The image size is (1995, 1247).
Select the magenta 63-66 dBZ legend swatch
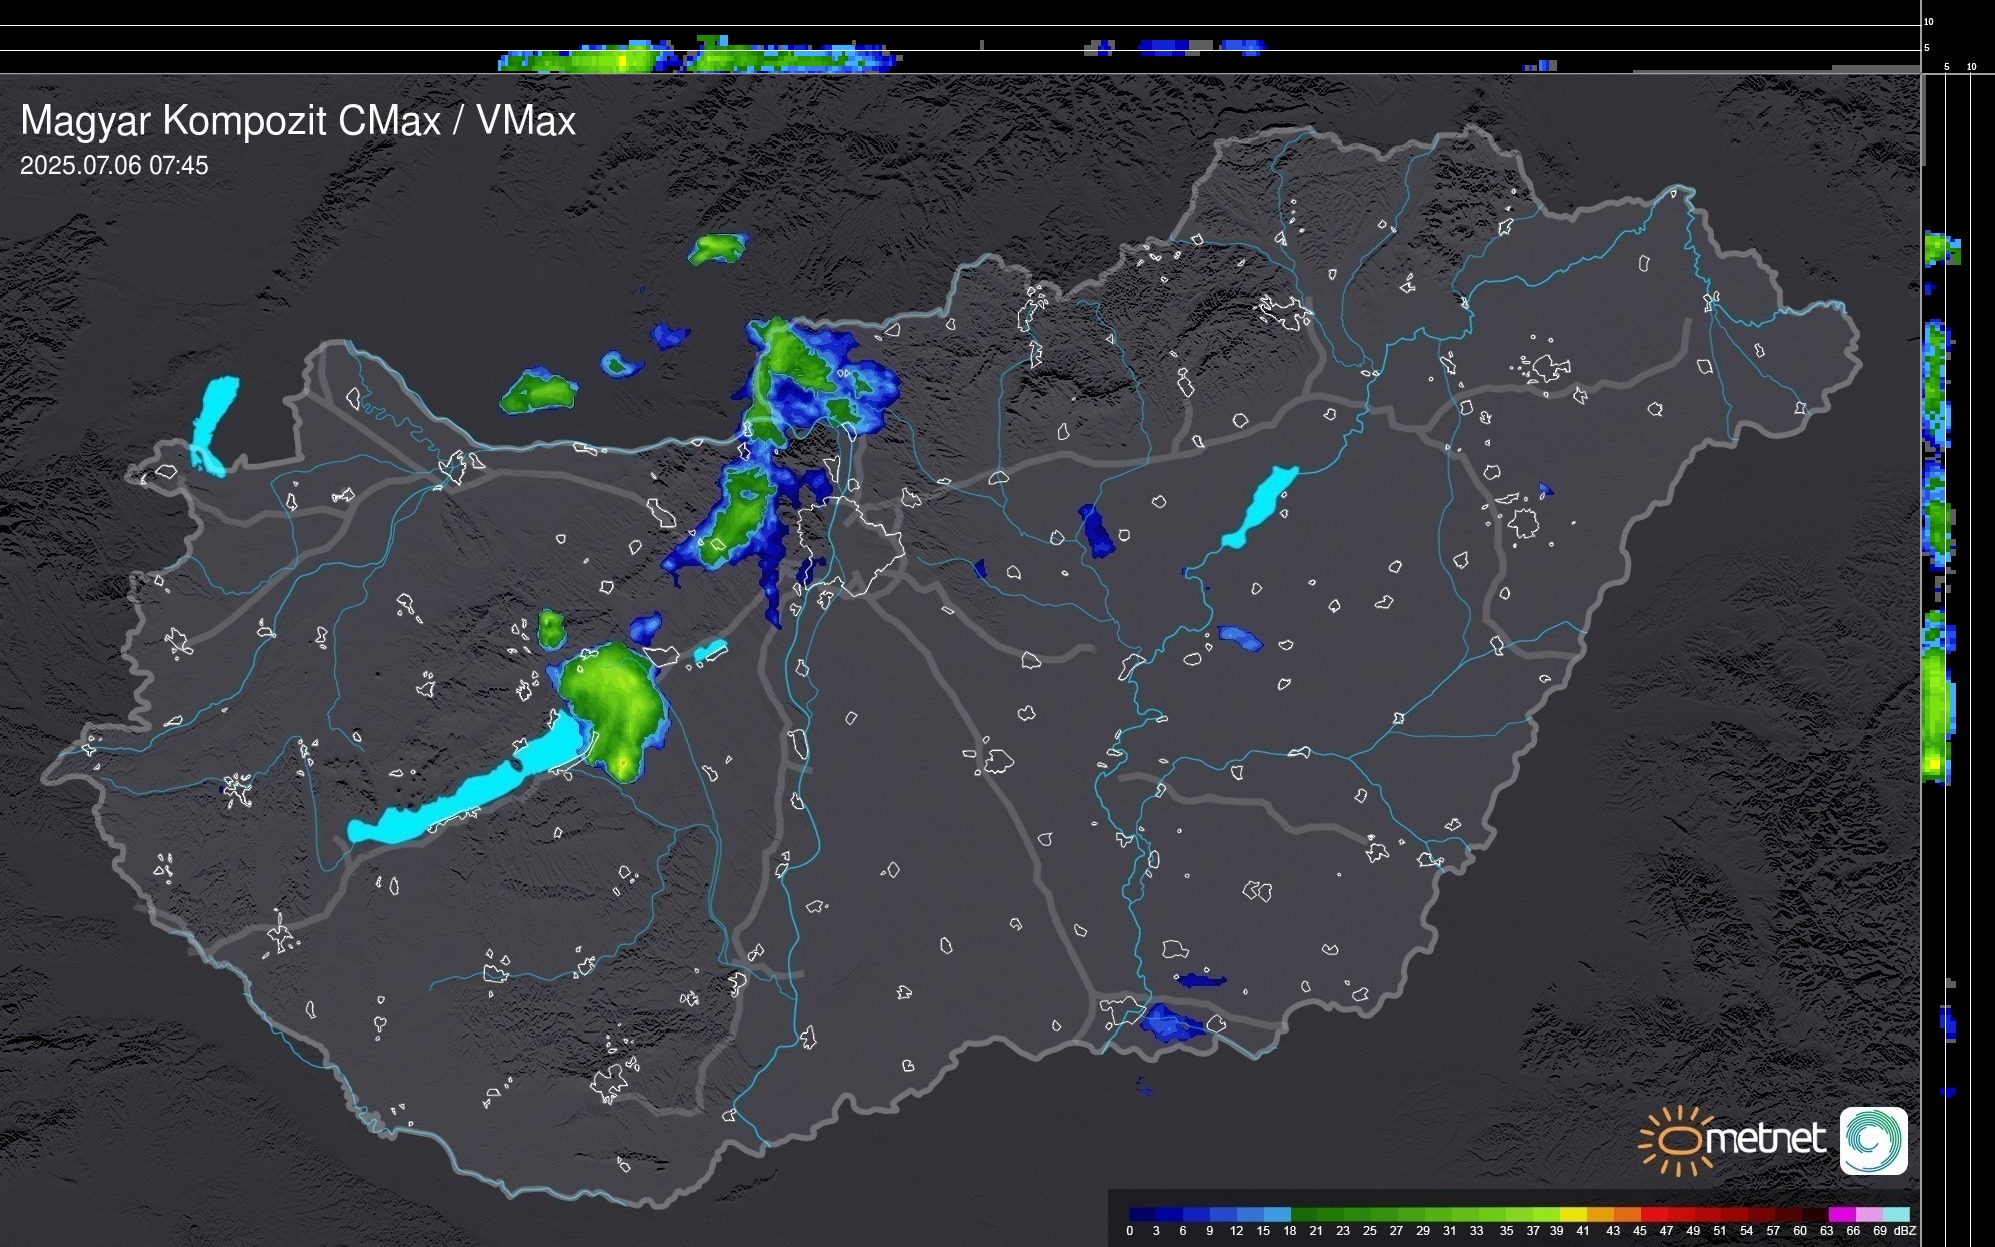click(x=1841, y=1214)
